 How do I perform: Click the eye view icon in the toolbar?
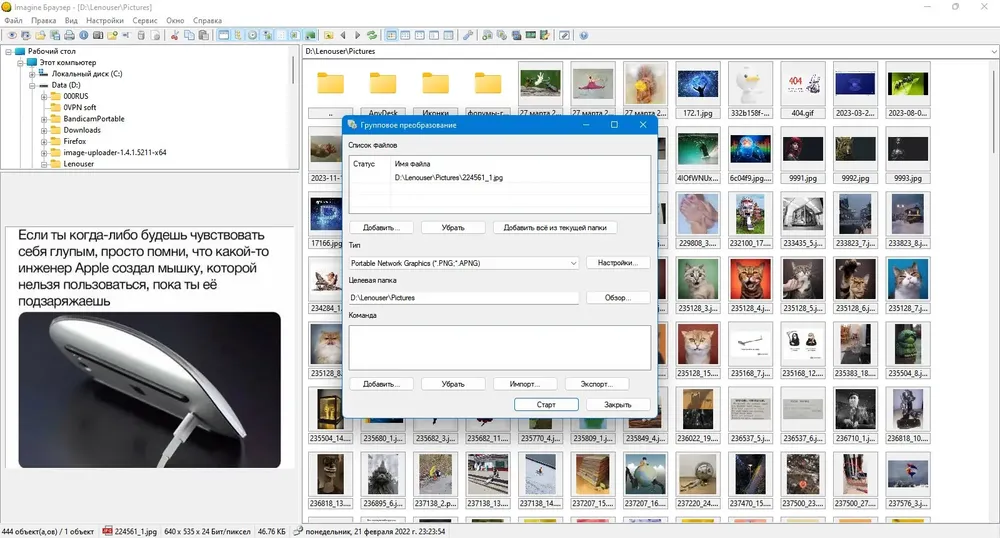[x=12, y=36]
